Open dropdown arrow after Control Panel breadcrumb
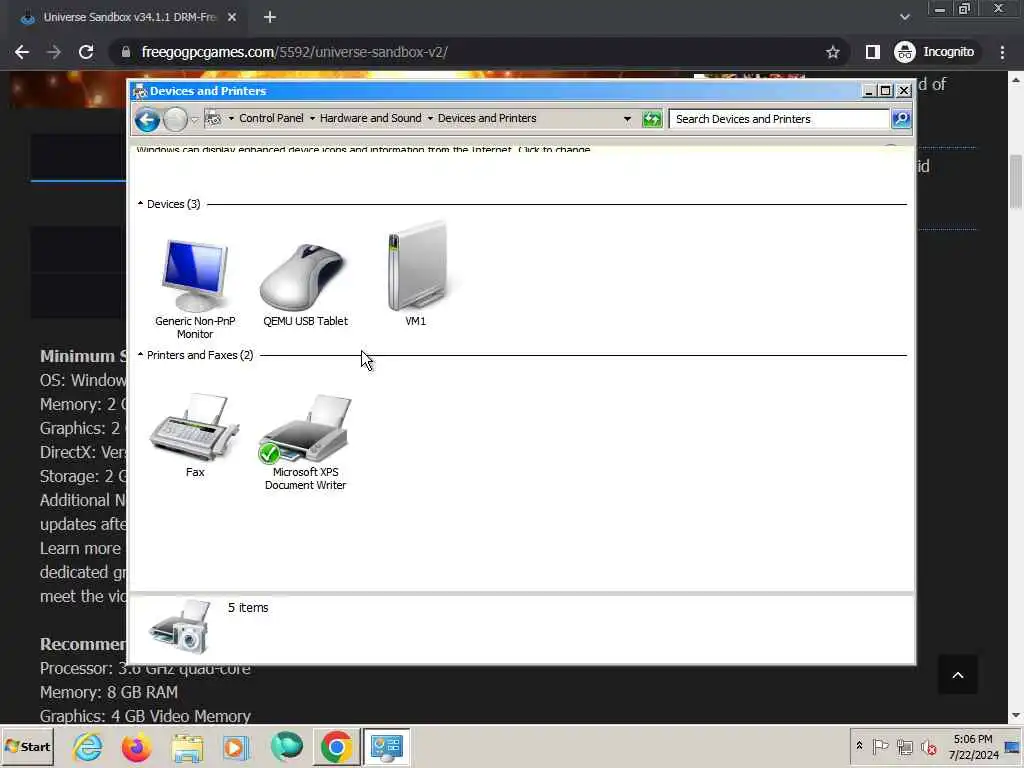Image resolution: width=1024 pixels, height=768 pixels. (x=312, y=118)
